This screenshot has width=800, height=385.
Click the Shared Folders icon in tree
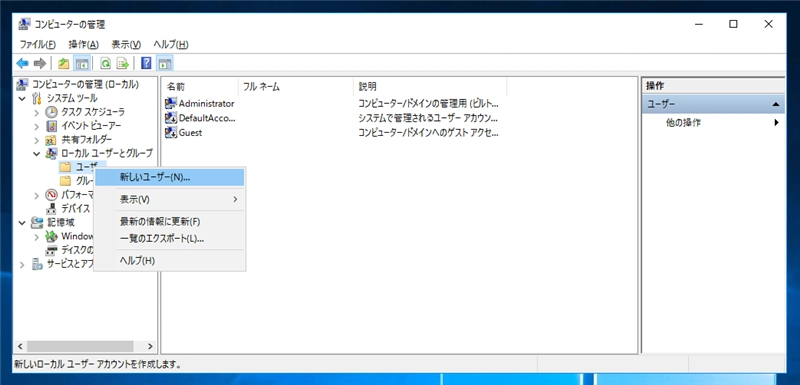point(52,139)
